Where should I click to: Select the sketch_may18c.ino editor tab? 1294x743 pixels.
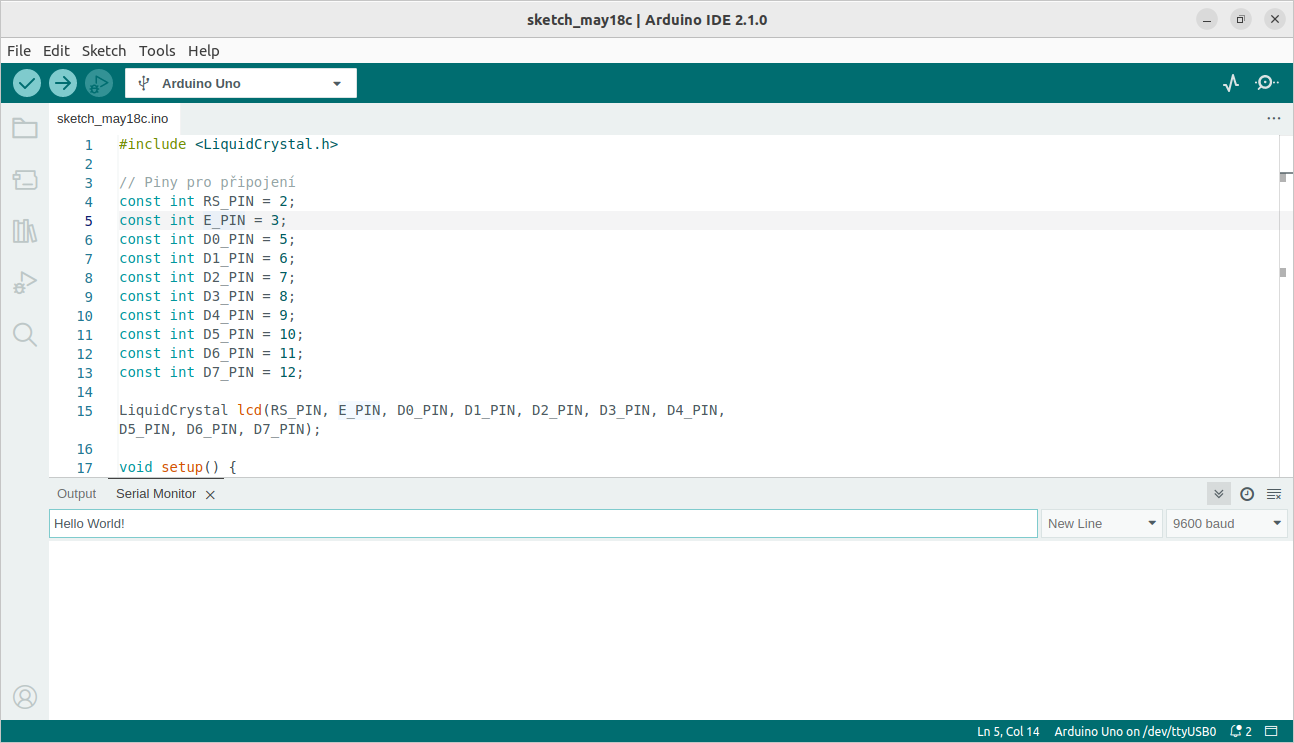coord(113,119)
